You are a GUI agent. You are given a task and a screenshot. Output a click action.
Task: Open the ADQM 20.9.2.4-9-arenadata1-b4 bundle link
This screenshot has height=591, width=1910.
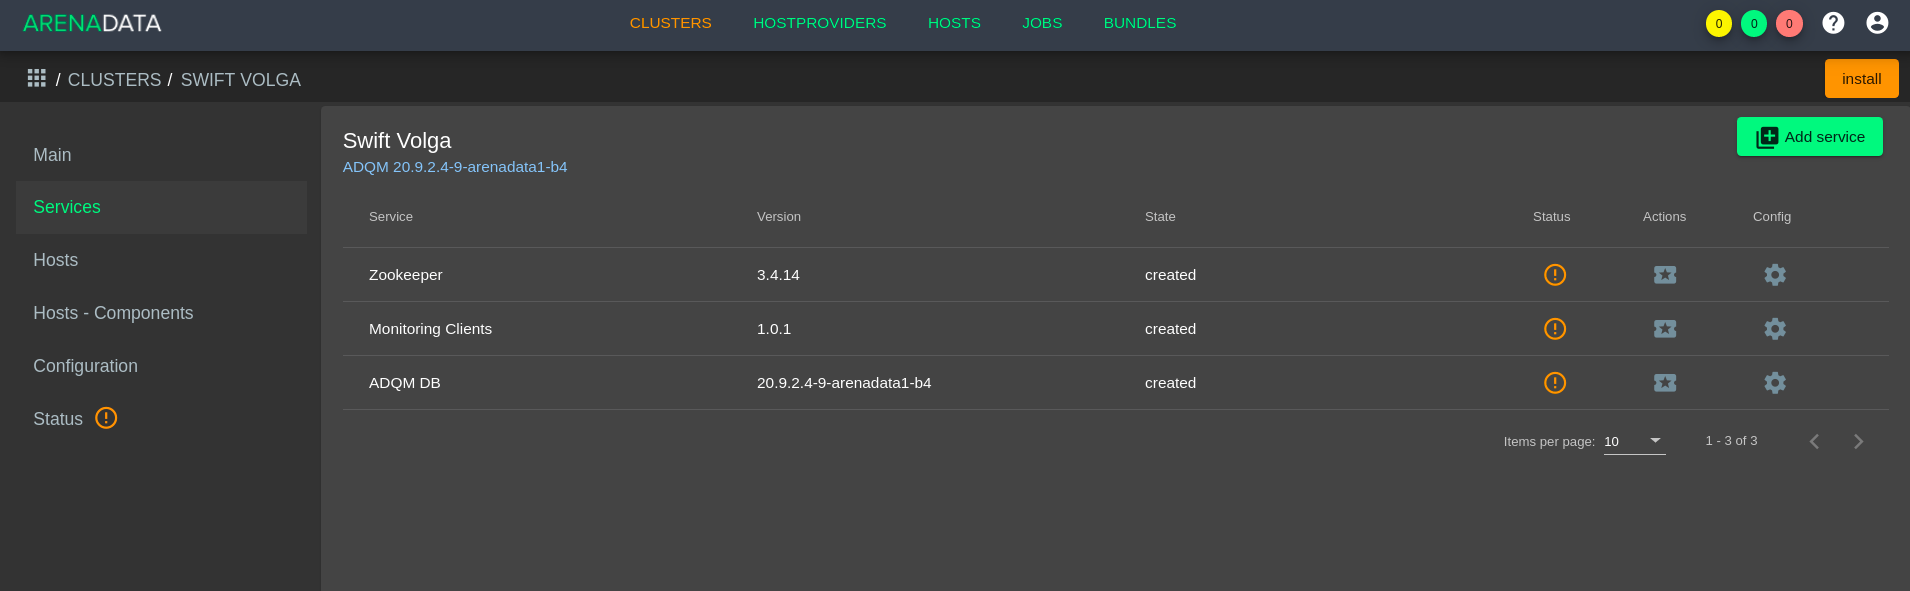pyautogui.click(x=455, y=167)
